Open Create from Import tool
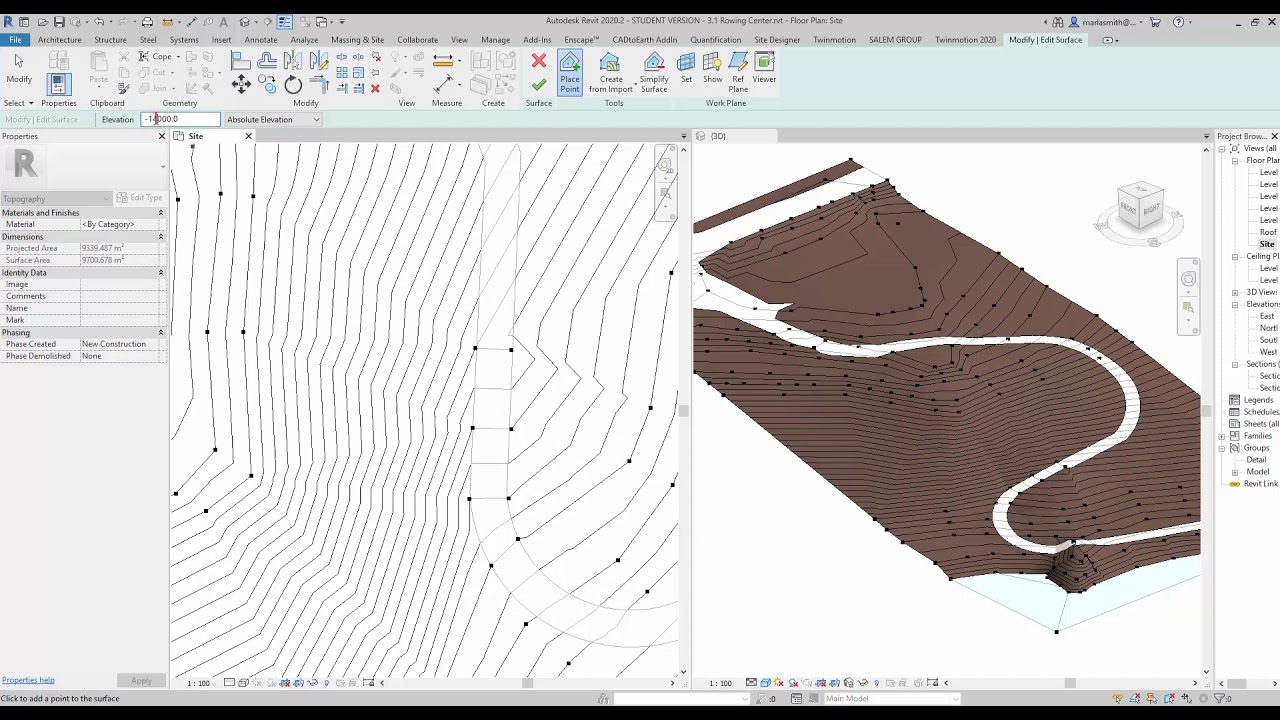Viewport: 1280px width, 720px height. click(610, 73)
